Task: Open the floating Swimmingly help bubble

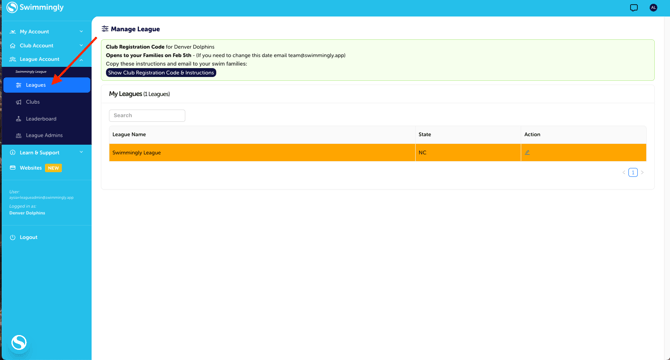Action: point(19,342)
